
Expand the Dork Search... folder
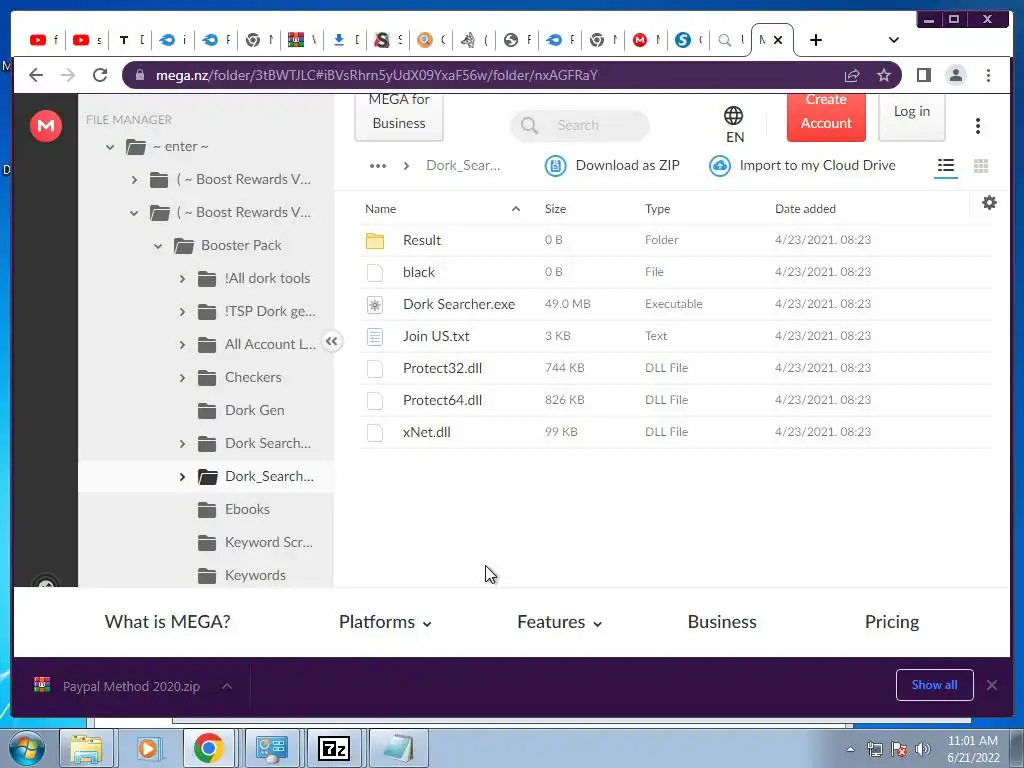pos(182,444)
